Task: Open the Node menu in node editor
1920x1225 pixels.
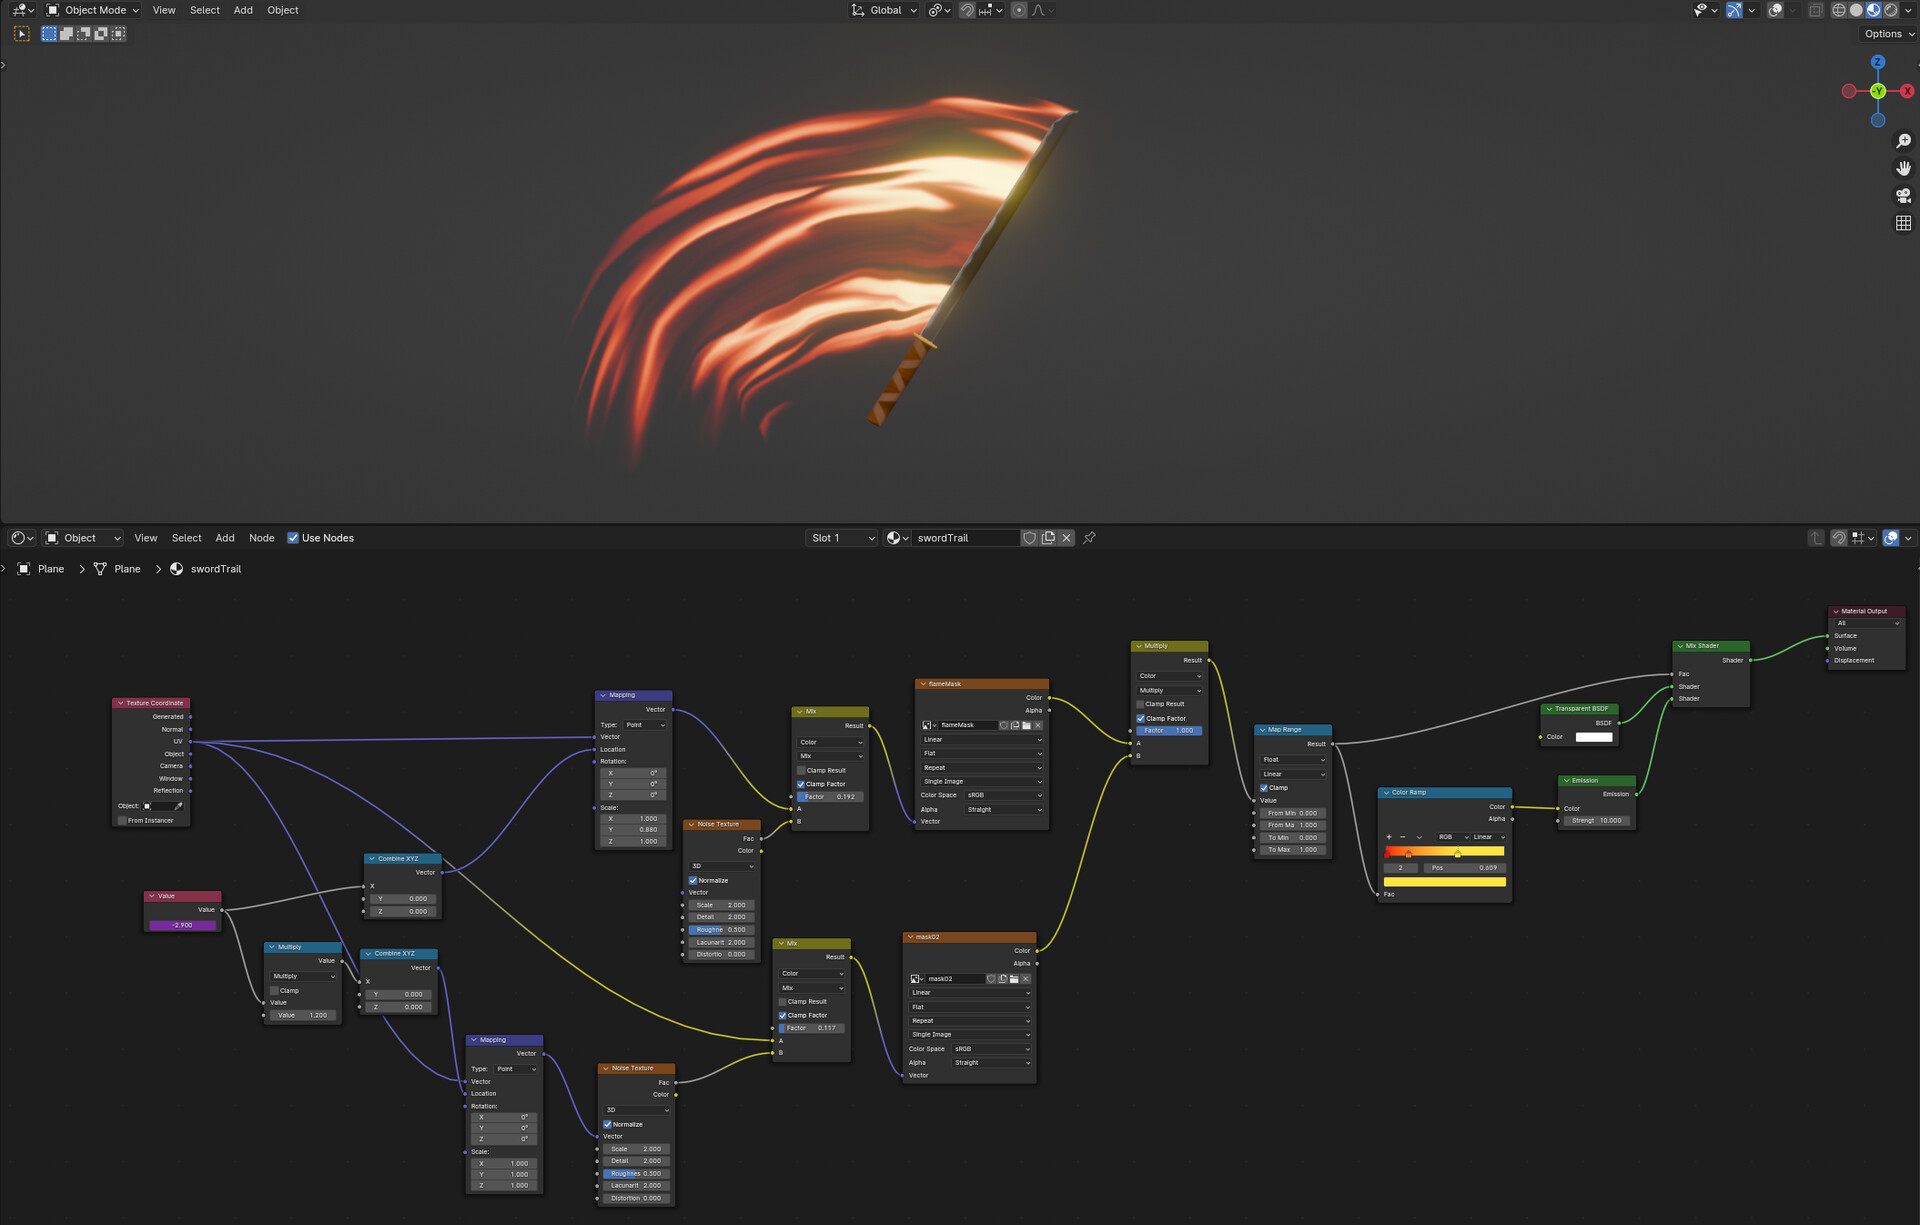Action: coord(261,538)
